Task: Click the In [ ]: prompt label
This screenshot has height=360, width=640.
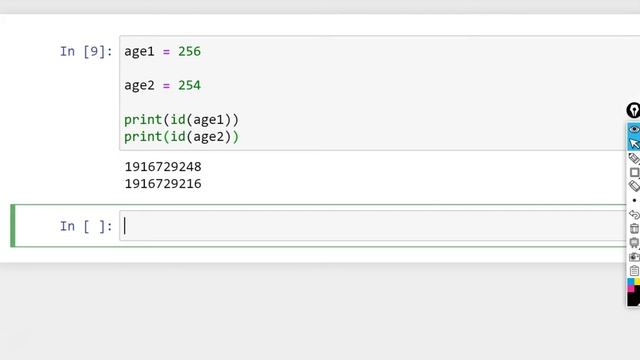Action: pos(86,226)
